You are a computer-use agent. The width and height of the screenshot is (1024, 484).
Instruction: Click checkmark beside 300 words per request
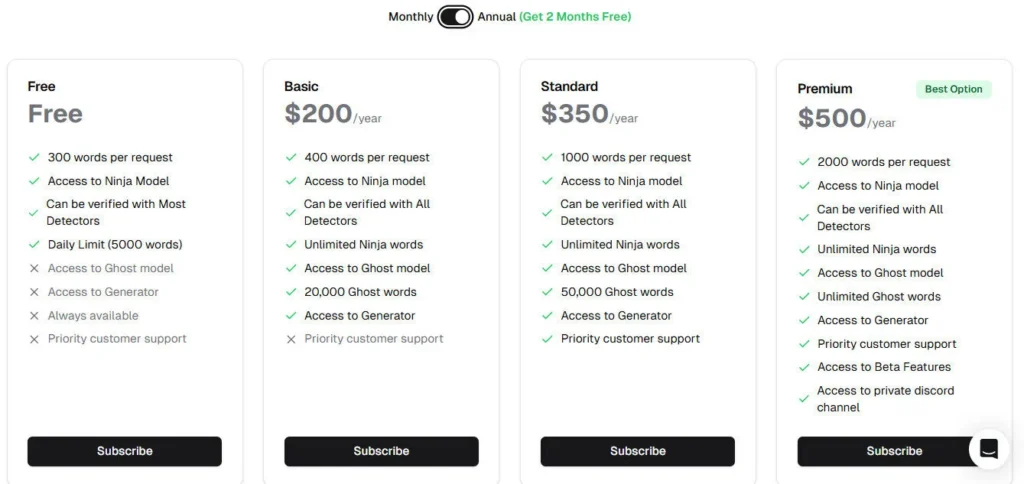(x=34, y=157)
